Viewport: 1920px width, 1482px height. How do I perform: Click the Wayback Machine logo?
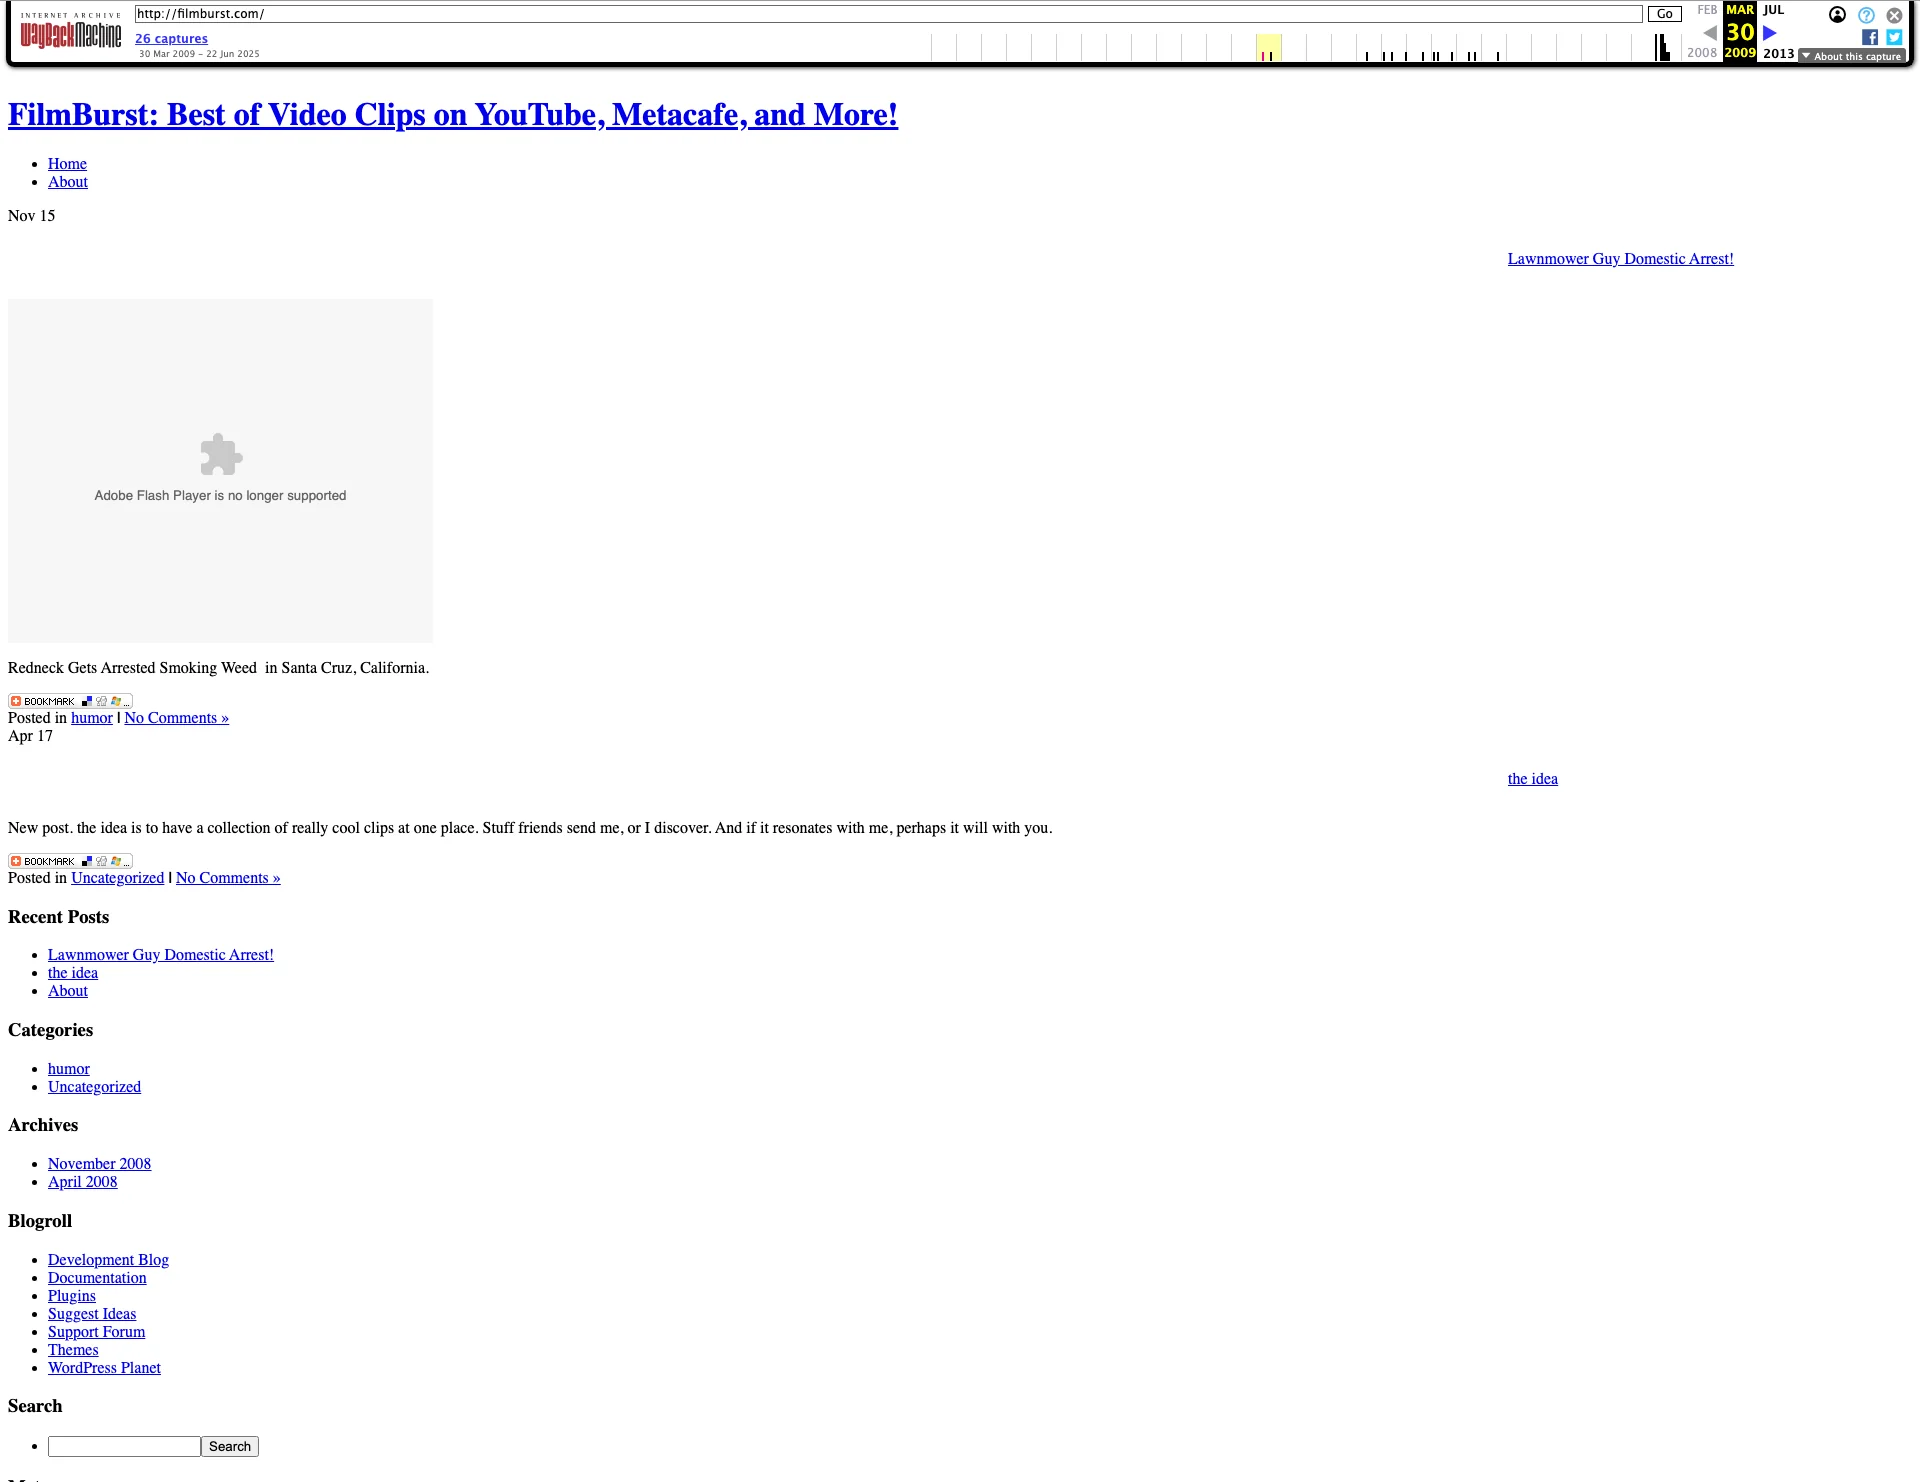point(70,34)
